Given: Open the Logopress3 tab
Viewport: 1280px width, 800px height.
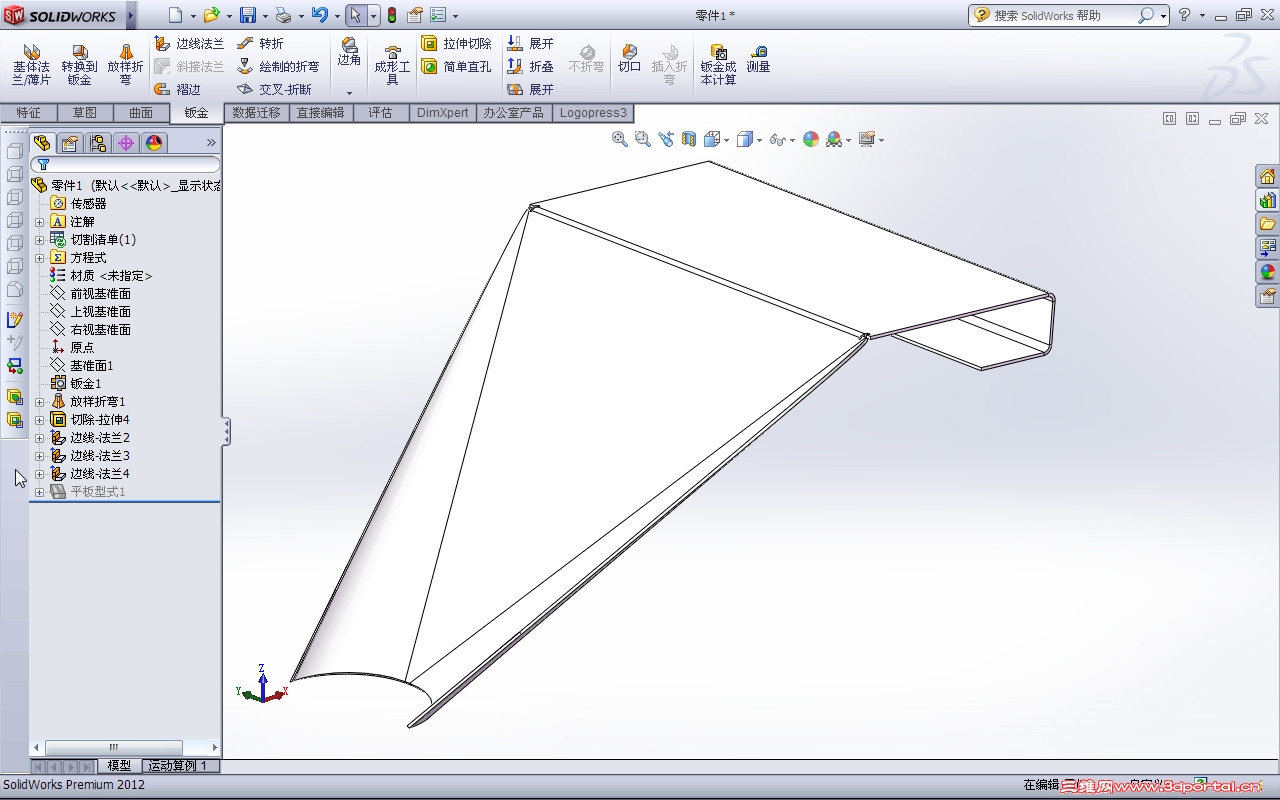Looking at the screenshot, I should coord(593,113).
